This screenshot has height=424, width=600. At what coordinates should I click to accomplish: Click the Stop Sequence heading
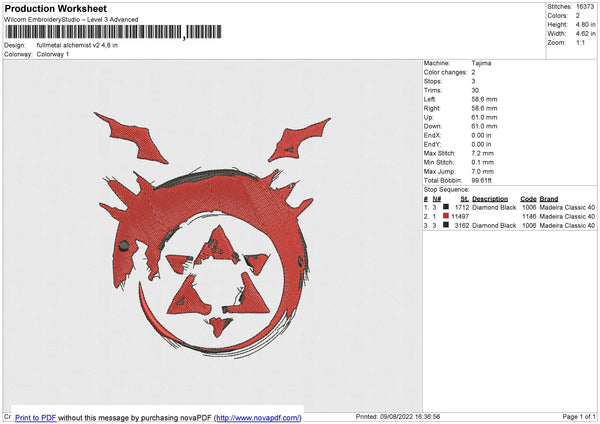tap(446, 189)
